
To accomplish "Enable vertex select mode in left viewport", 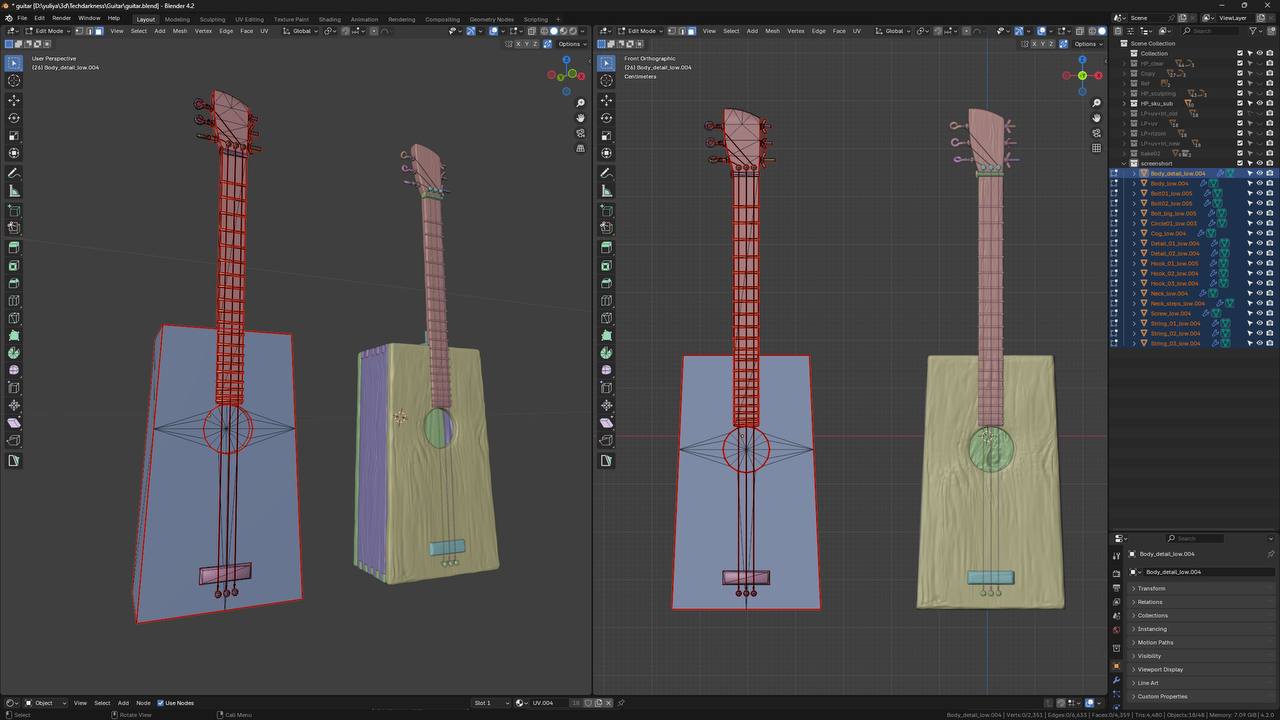I will pyautogui.click(x=80, y=31).
